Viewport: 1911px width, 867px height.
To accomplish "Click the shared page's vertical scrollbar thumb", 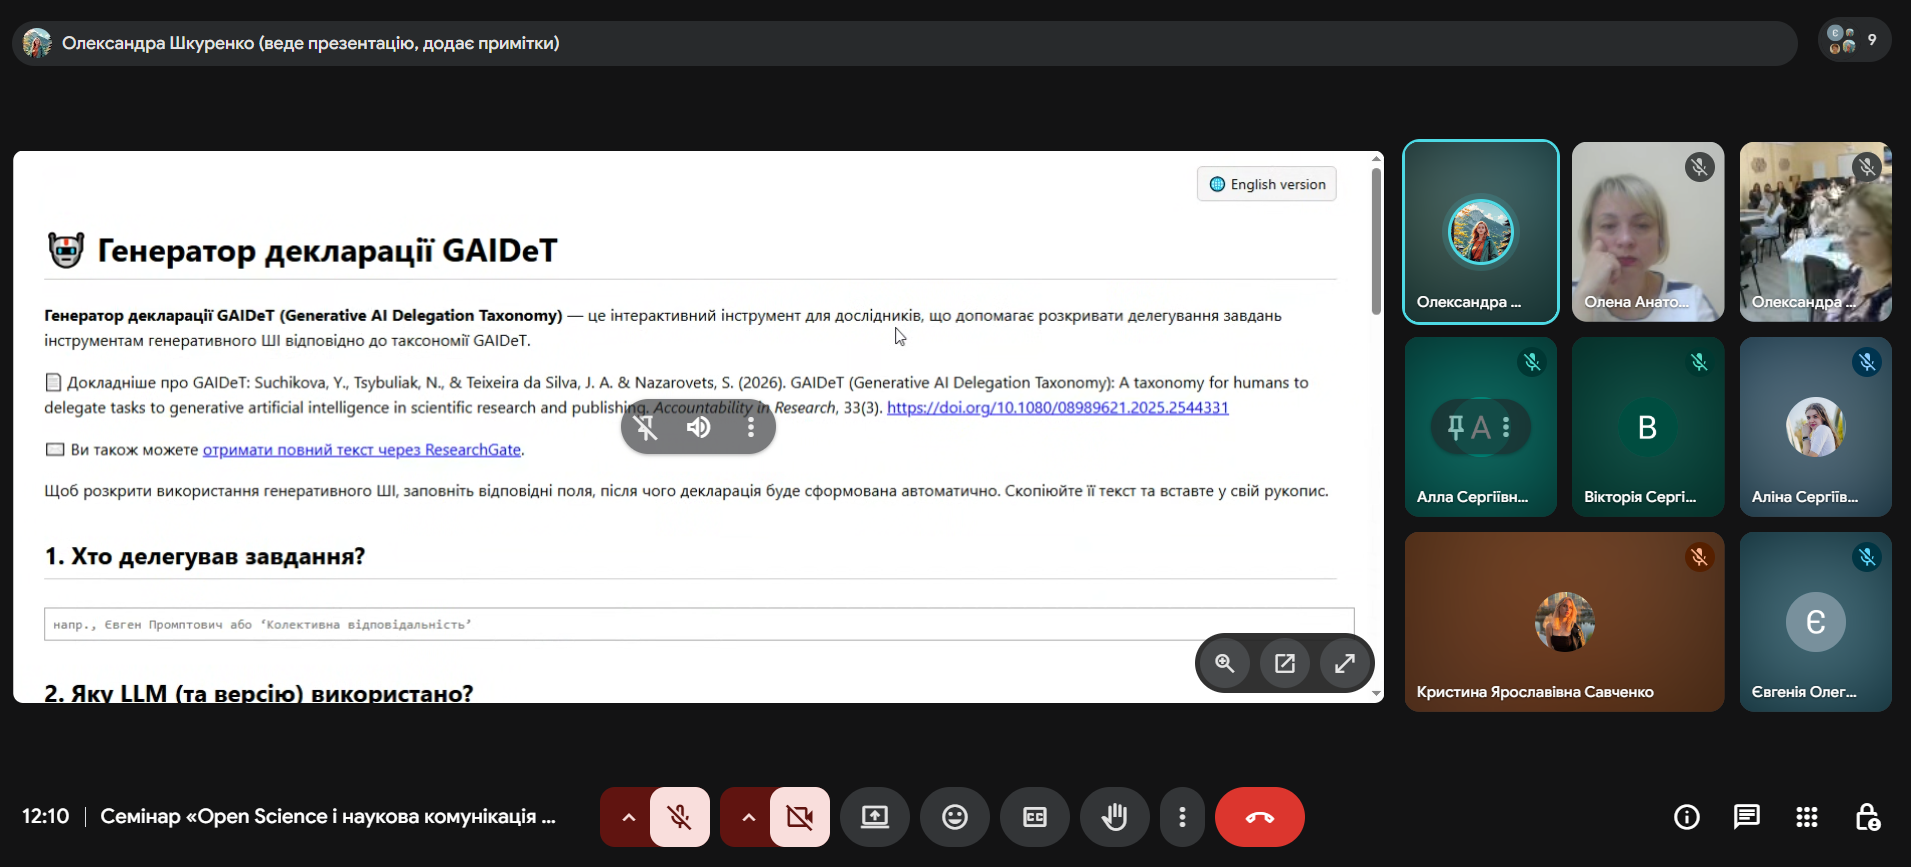I will coord(1377,240).
